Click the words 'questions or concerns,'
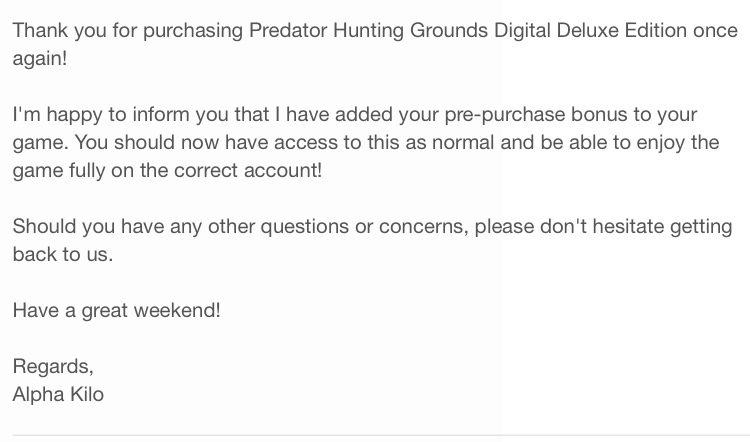This screenshot has width=750, height=442. tap(364, 227)
